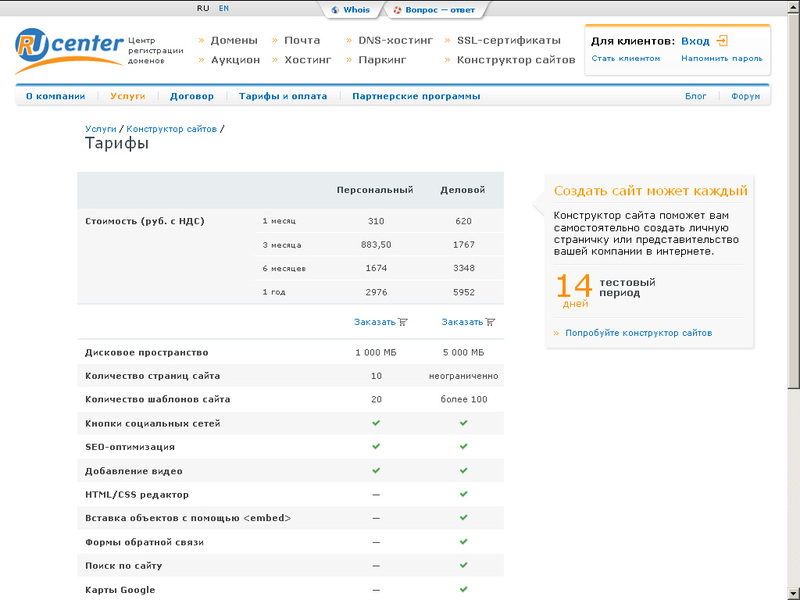800x600 pixels.
Task: Open the SSL-сертификаты section
Action: [x=509, y=40]
